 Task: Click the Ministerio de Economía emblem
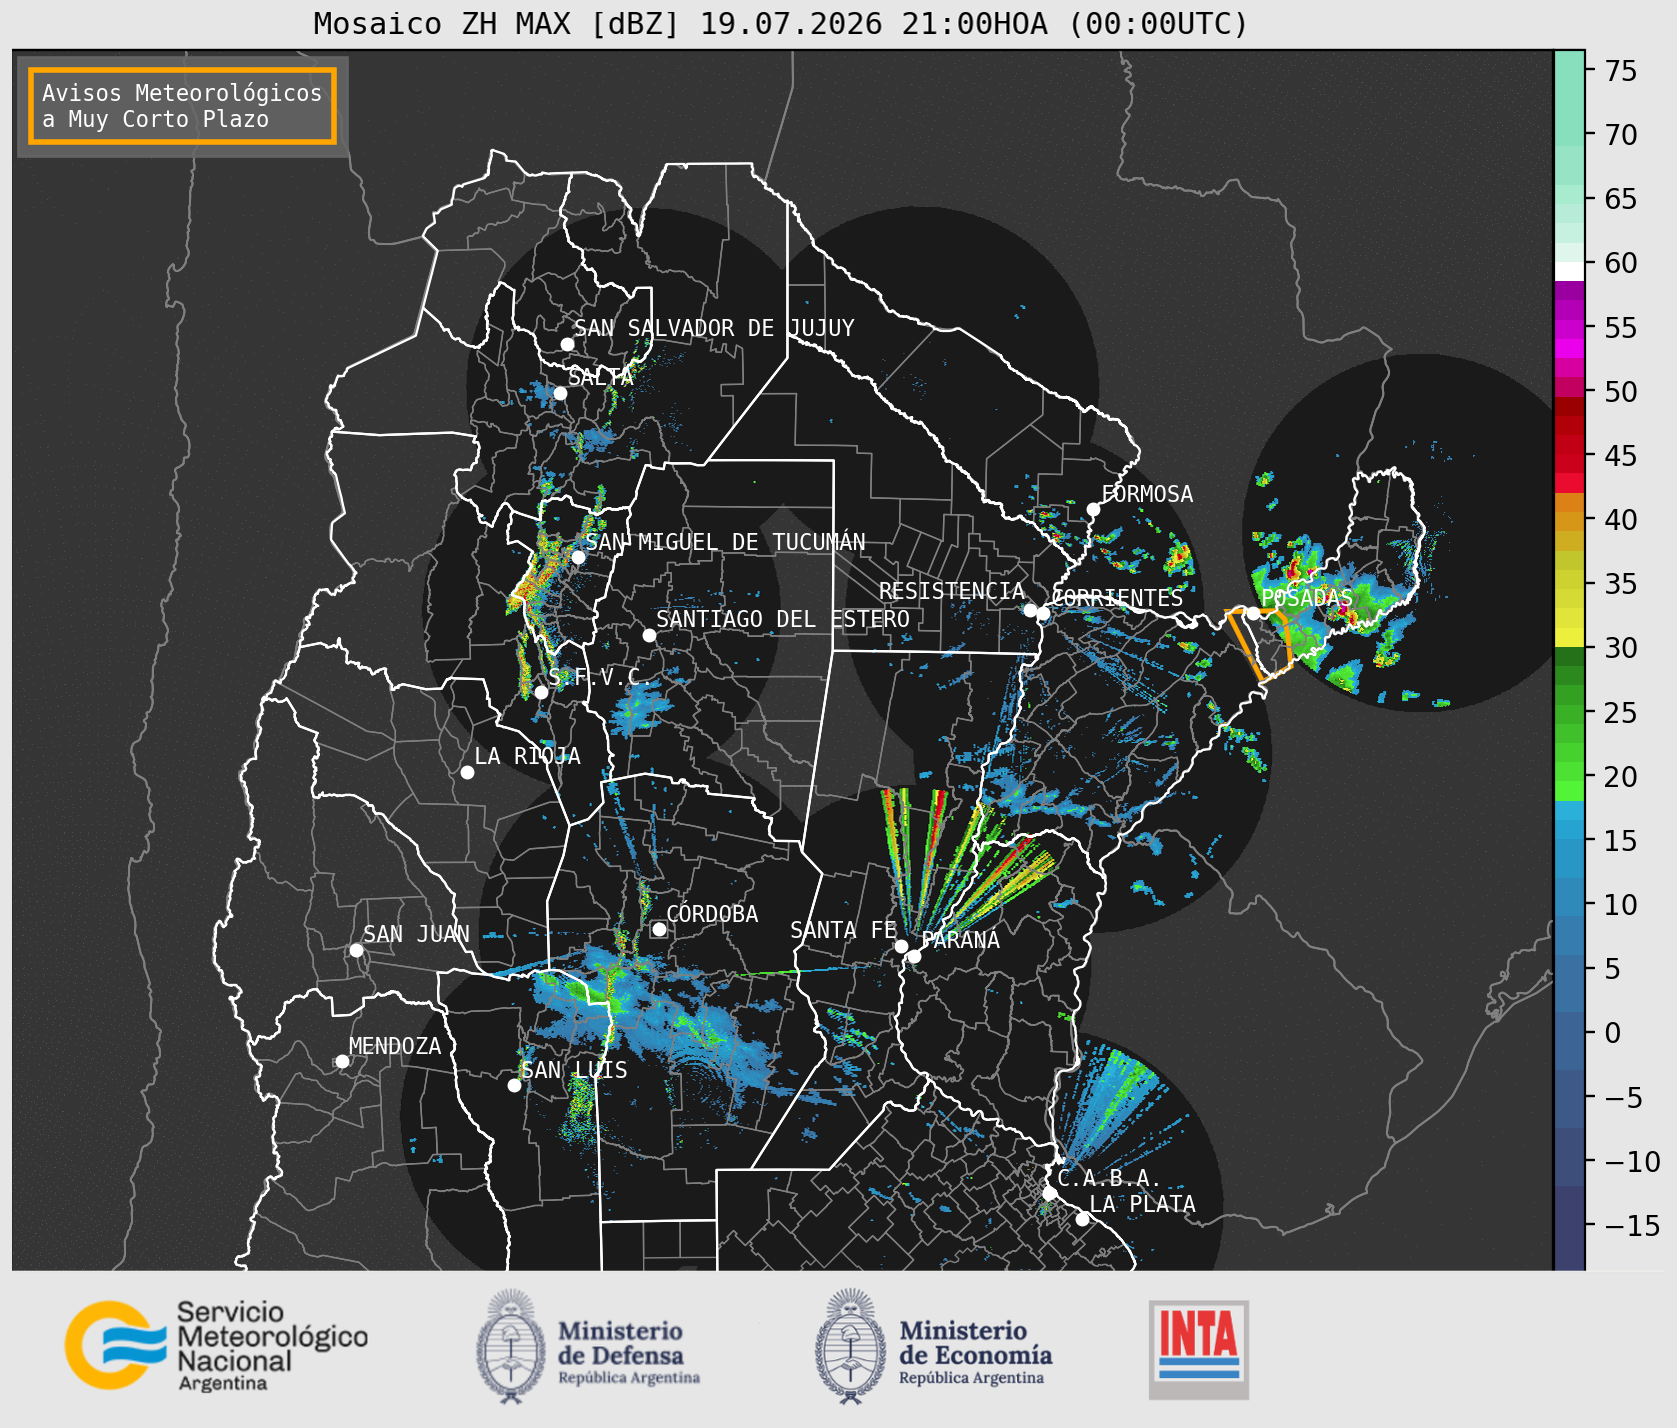click(851, 1347)
